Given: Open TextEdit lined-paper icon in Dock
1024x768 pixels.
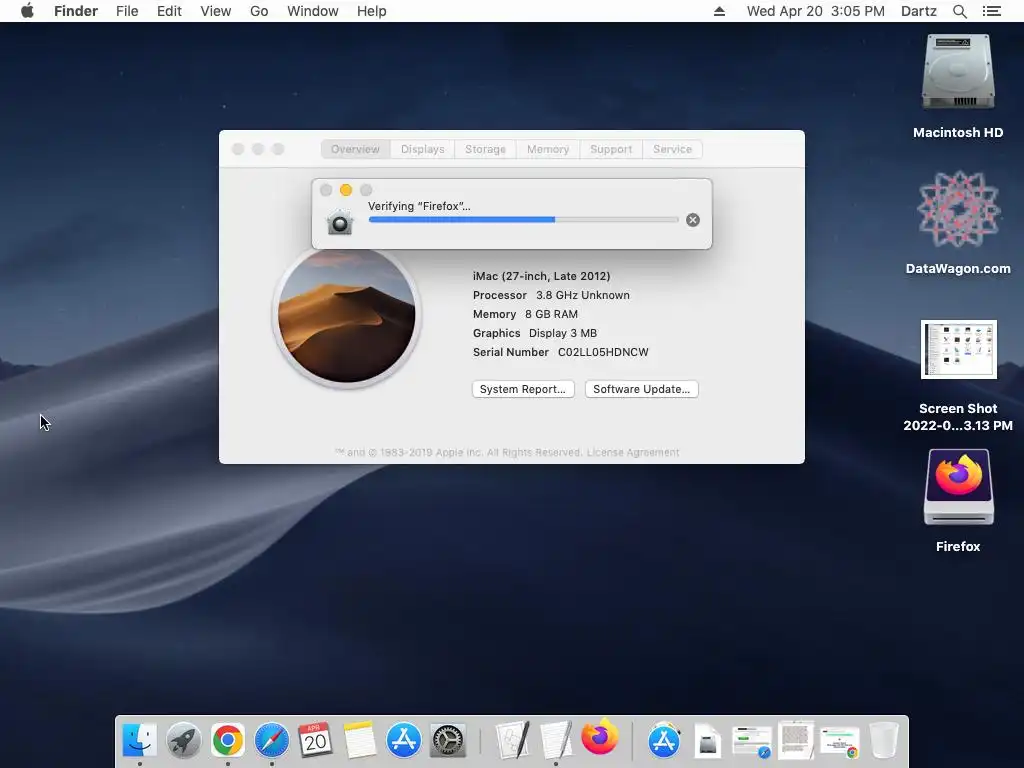Looking at the screenshot, I should click(x=556, y=740).
